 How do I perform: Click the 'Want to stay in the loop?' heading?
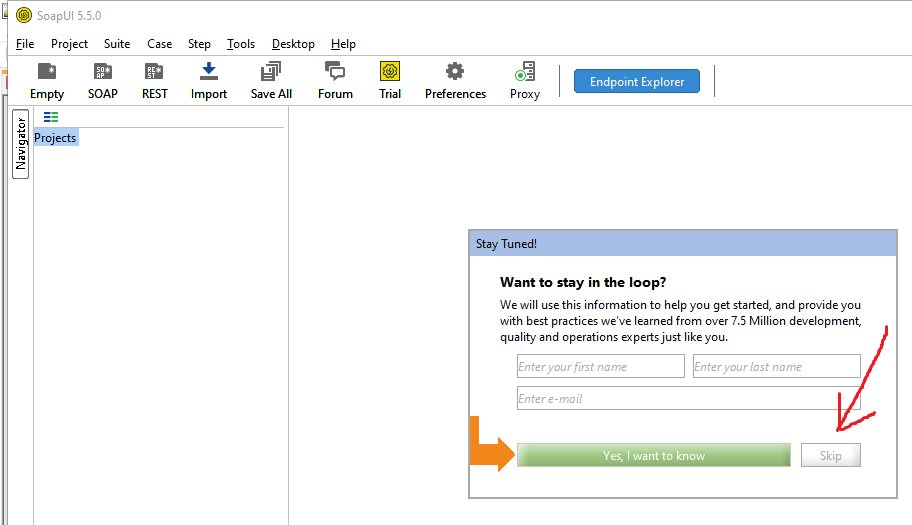pos(583,282)
